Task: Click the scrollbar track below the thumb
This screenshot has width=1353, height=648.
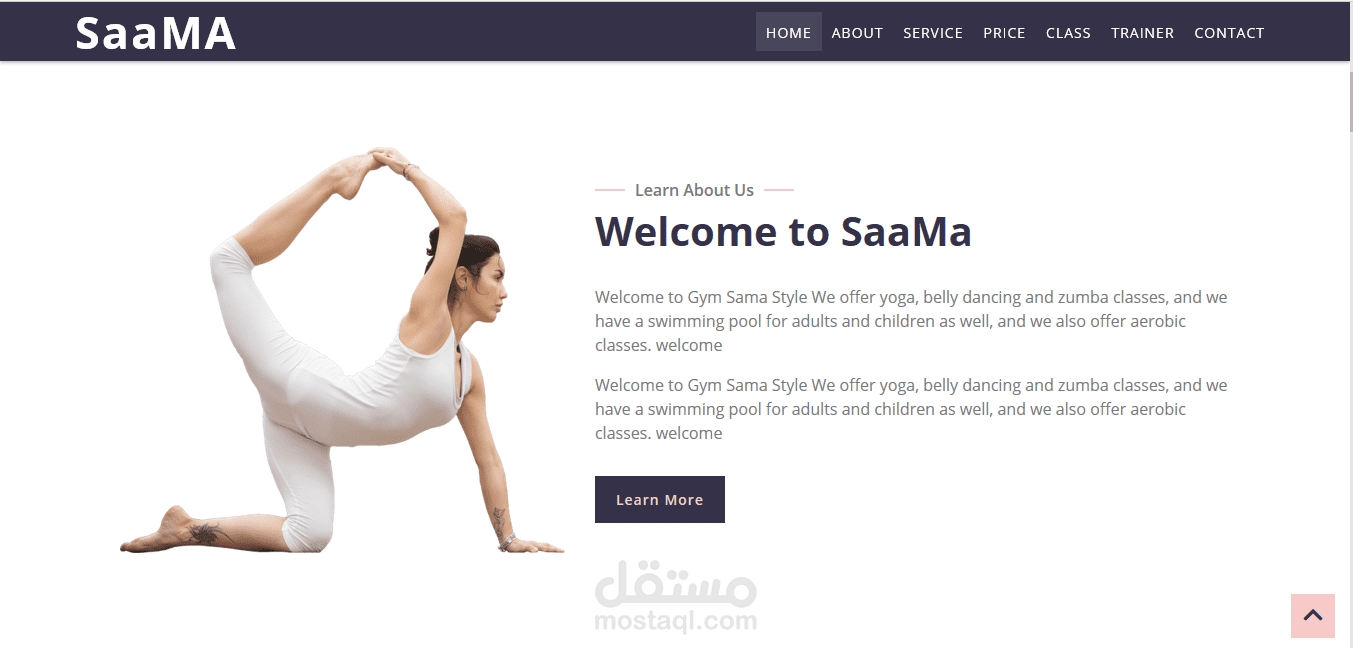Action: [1350, 390]
